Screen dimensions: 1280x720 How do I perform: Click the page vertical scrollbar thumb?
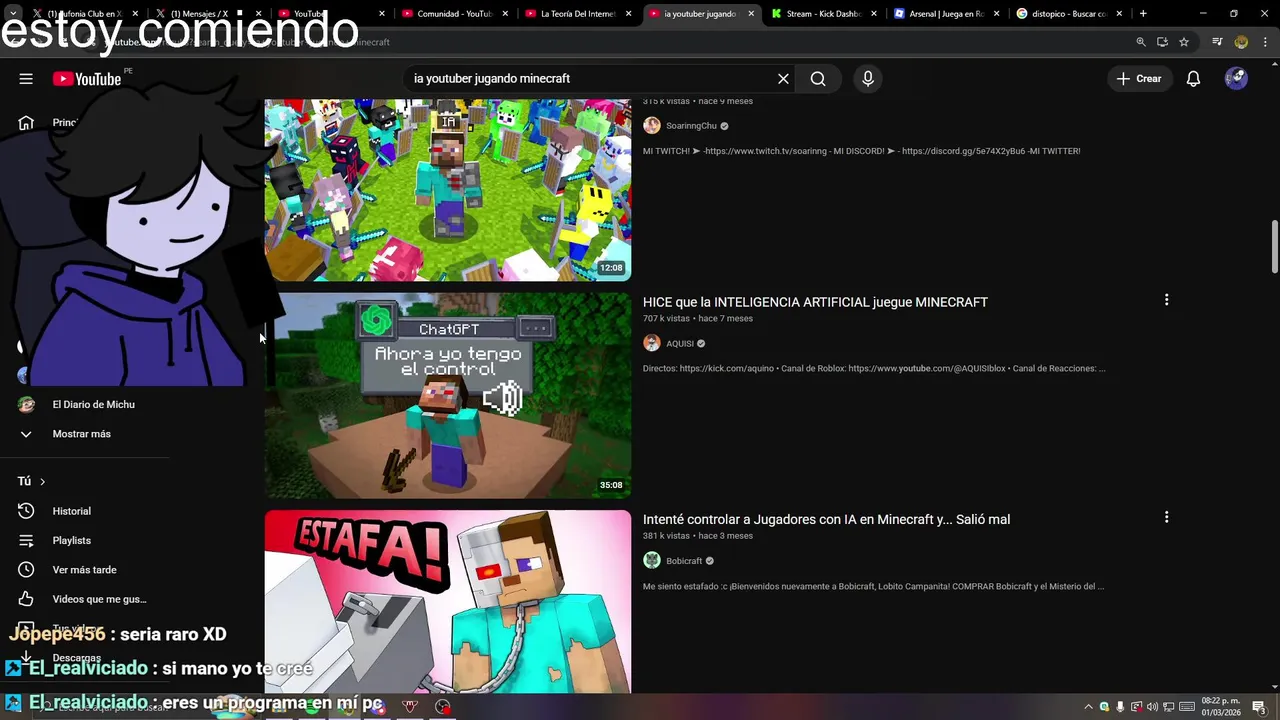[x=1275, y=246]
